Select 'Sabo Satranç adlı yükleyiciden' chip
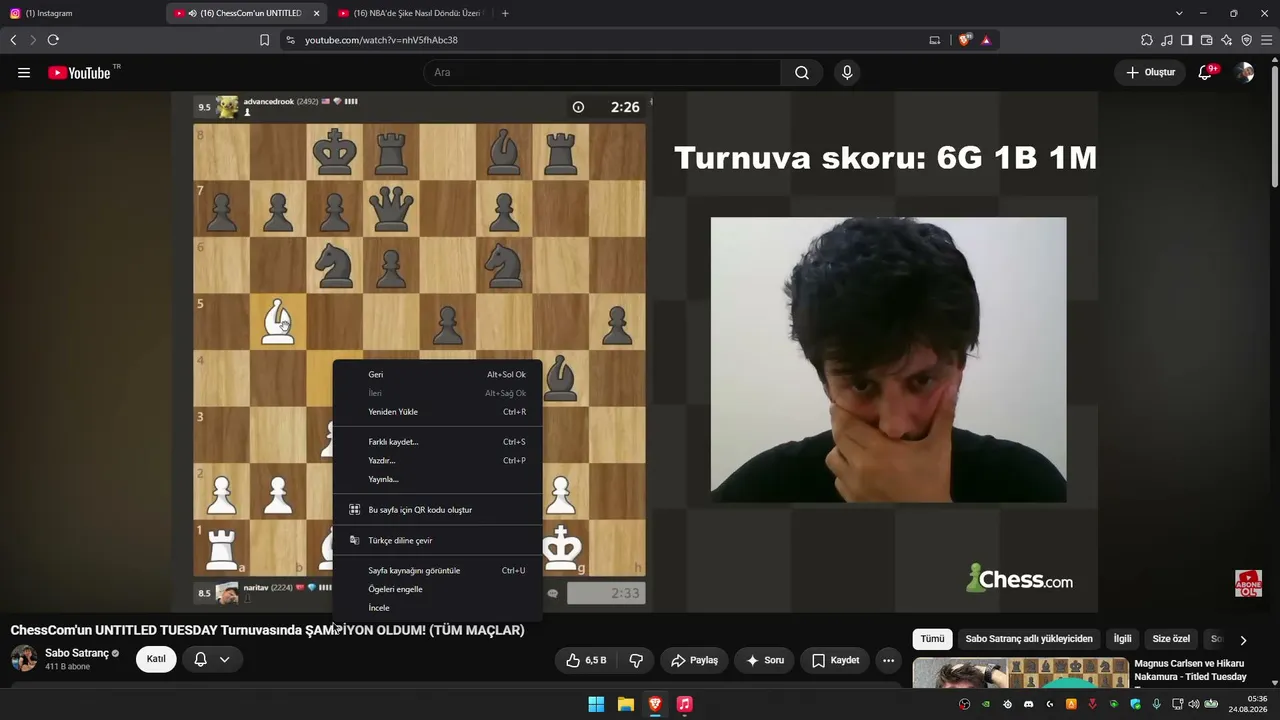1280x720 pixels. click(x=1029, y=639)
